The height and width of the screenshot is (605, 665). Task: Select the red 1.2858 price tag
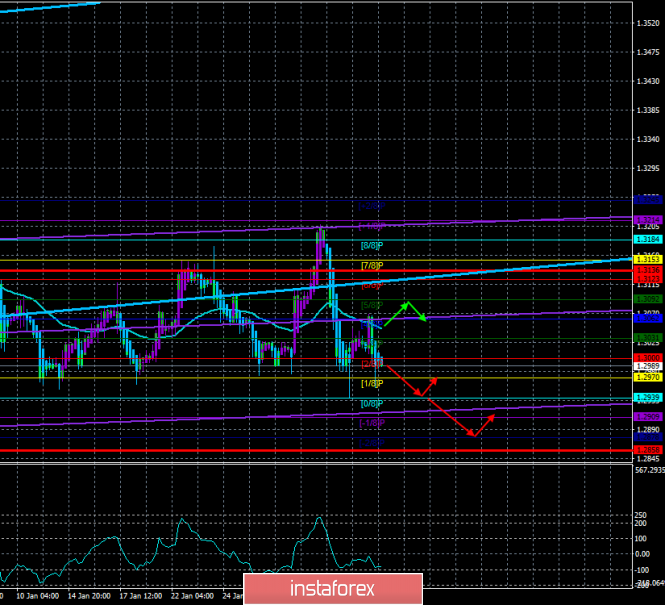pos(648,450)
